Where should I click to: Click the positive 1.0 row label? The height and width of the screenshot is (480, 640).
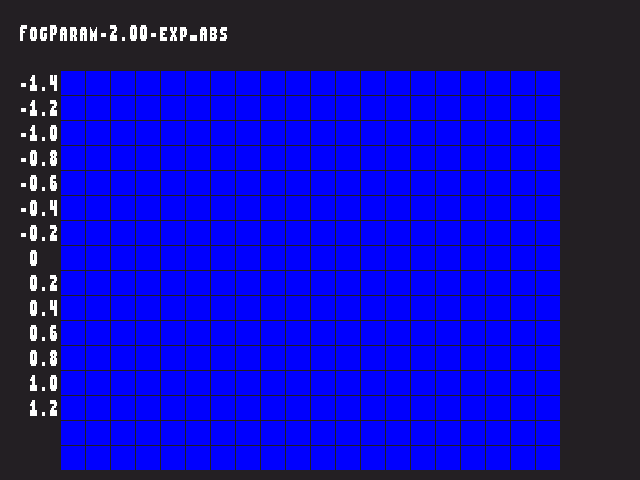[44, 383]
